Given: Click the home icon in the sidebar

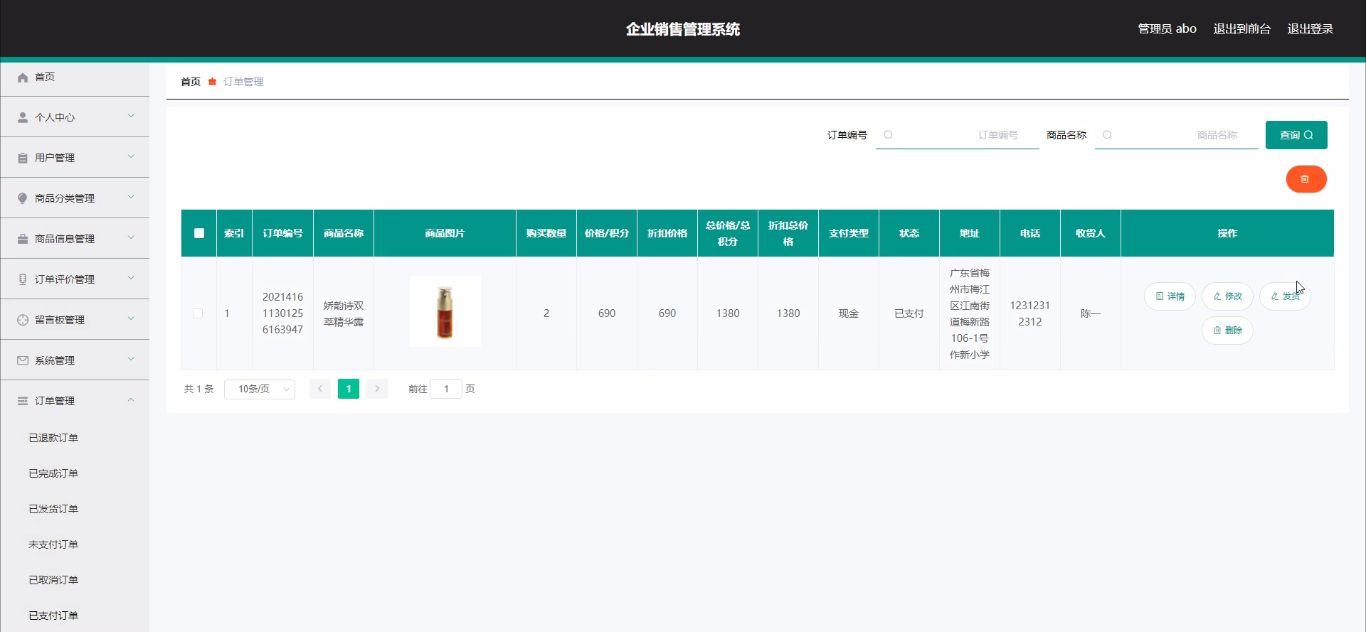Looking at the screenshot, I should point(23,77).
